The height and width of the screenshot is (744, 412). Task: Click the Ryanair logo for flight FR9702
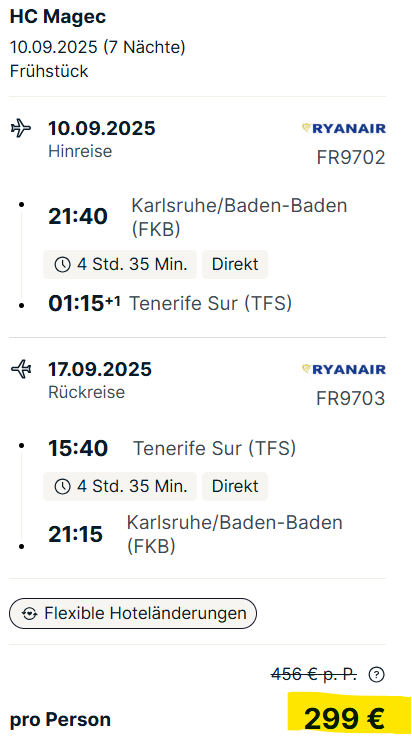344,129
